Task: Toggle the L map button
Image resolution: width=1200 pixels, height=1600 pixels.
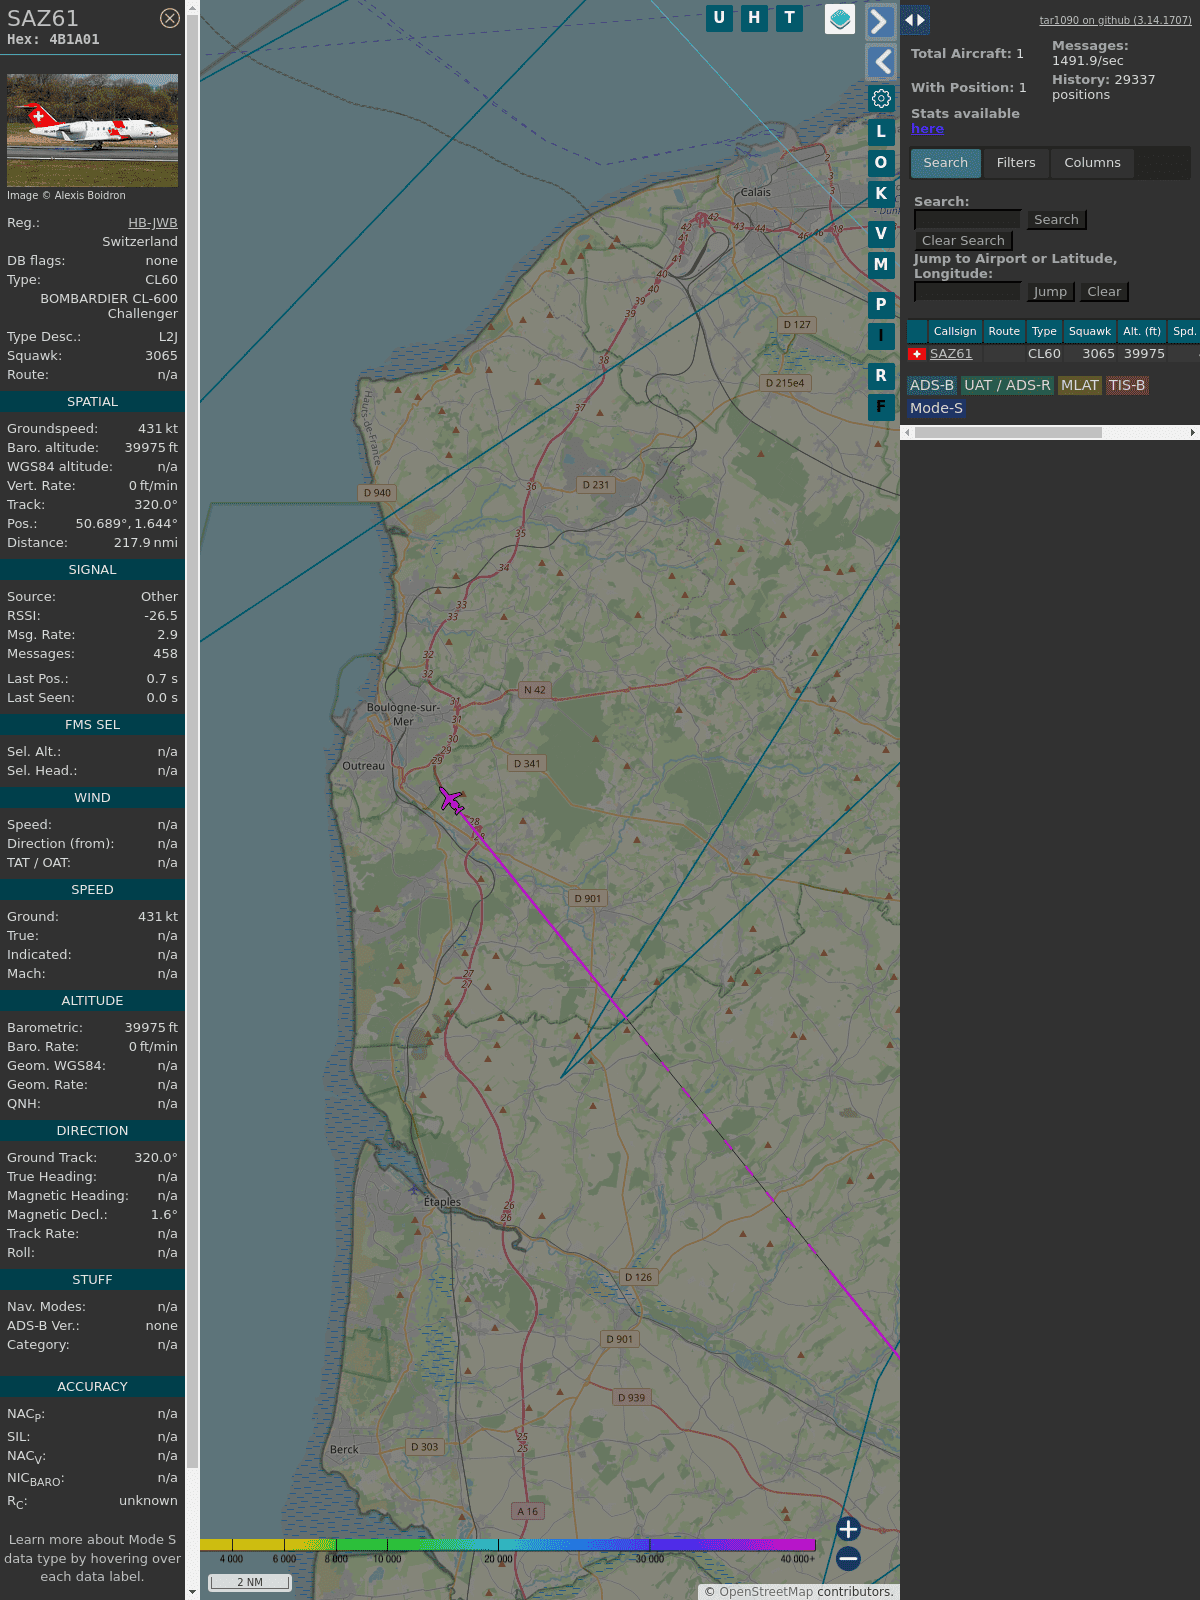Action: tap(880, 132)
